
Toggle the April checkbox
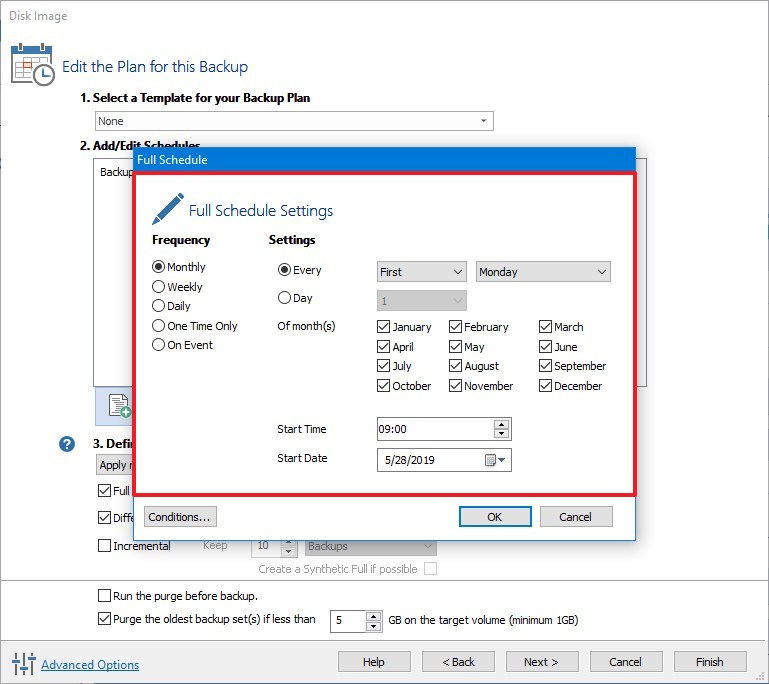pos(383,347)
